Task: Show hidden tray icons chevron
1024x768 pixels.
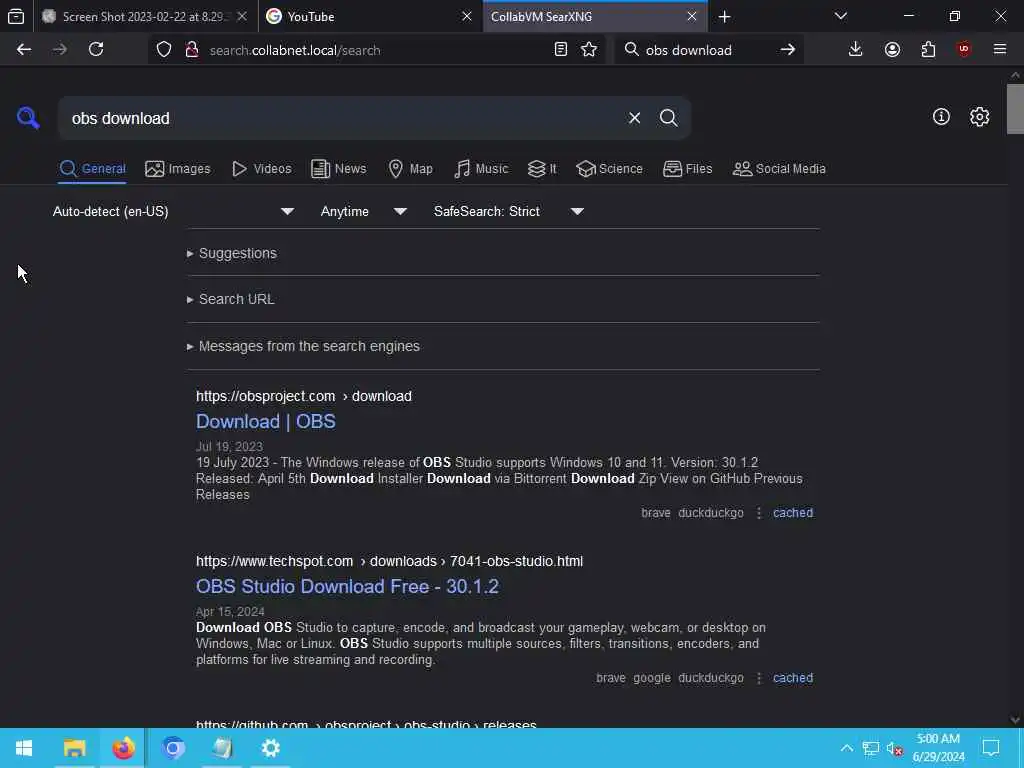Action: pos(846,748)
